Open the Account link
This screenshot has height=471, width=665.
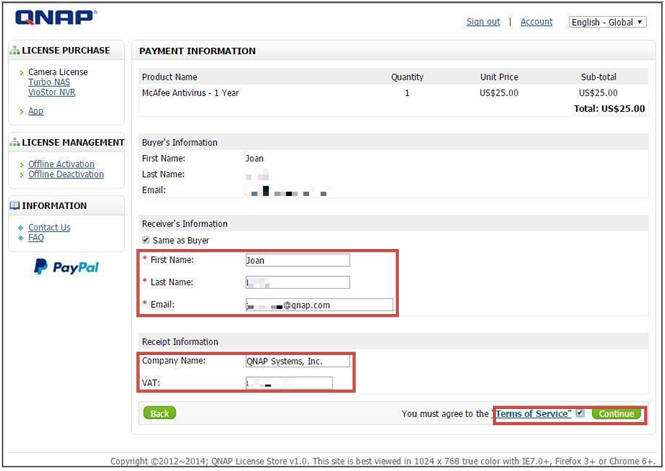(x=536, y=22)
